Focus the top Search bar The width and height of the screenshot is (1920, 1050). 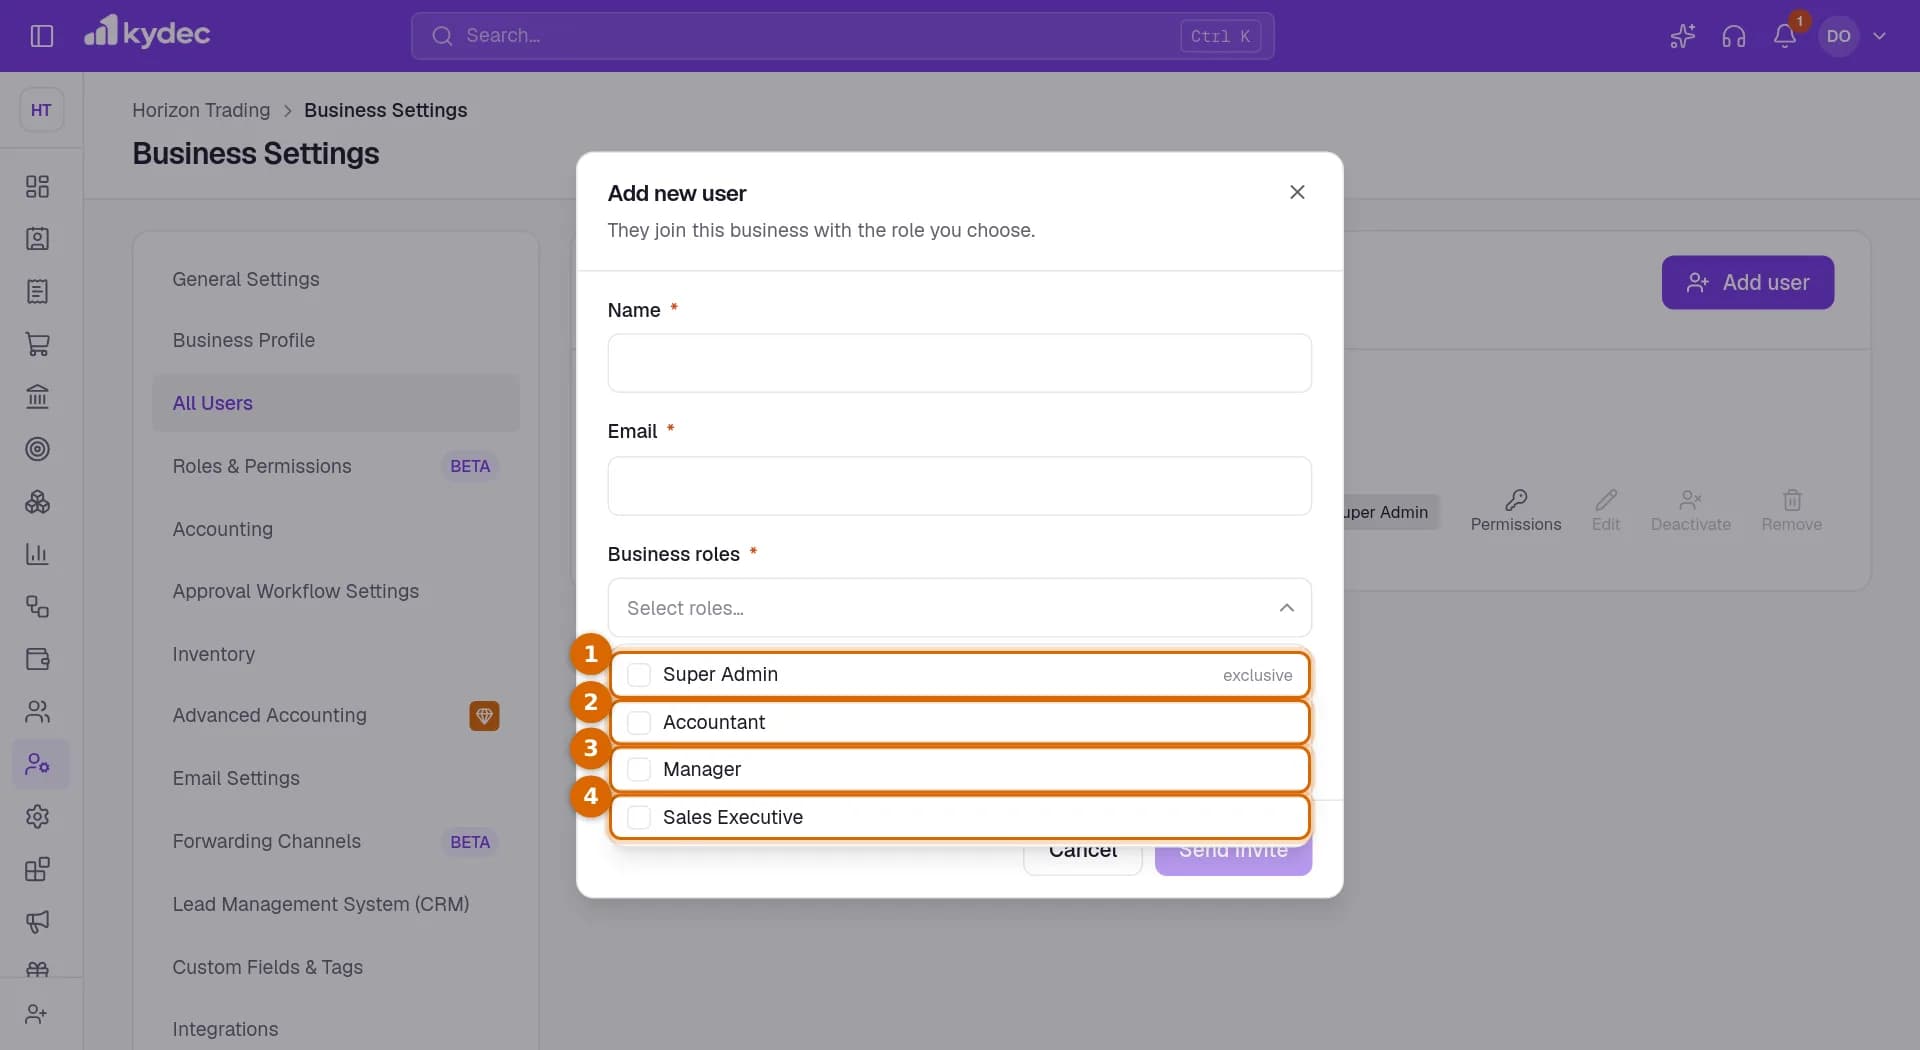click(x=842, y=36)
